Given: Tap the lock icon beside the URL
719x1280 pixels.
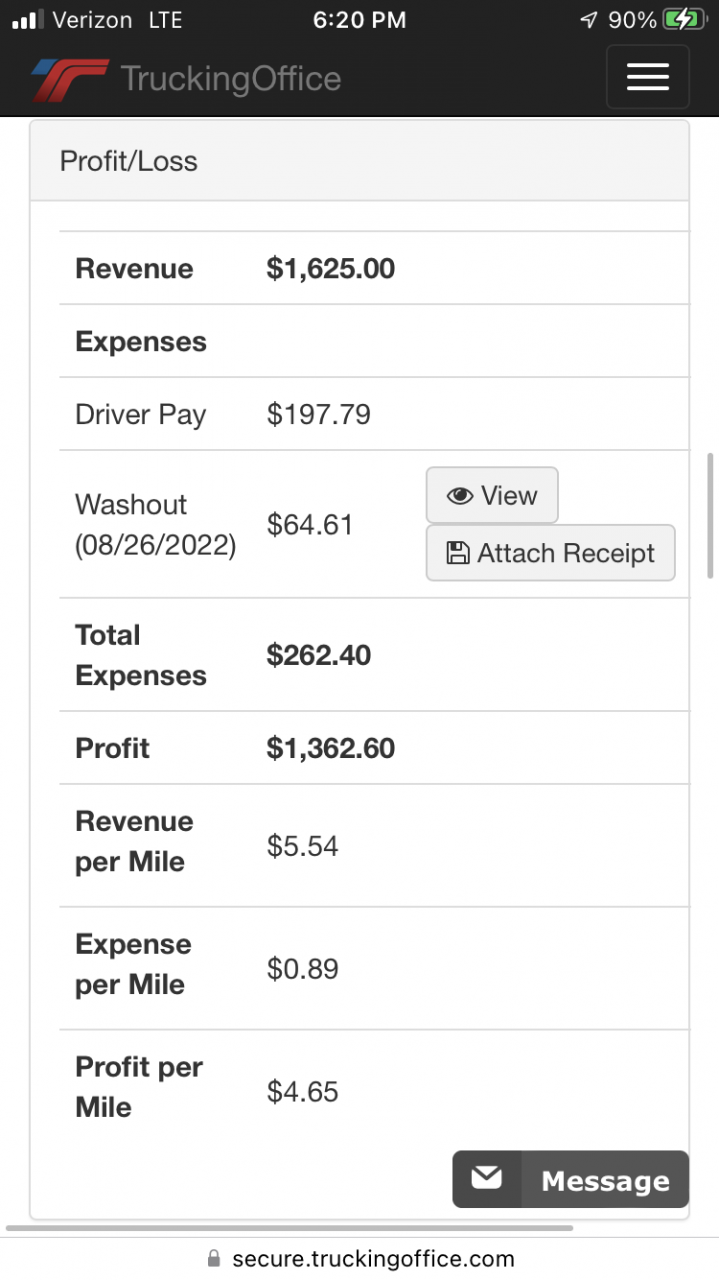Looking at the screenshot, I should coord(213,1258).
